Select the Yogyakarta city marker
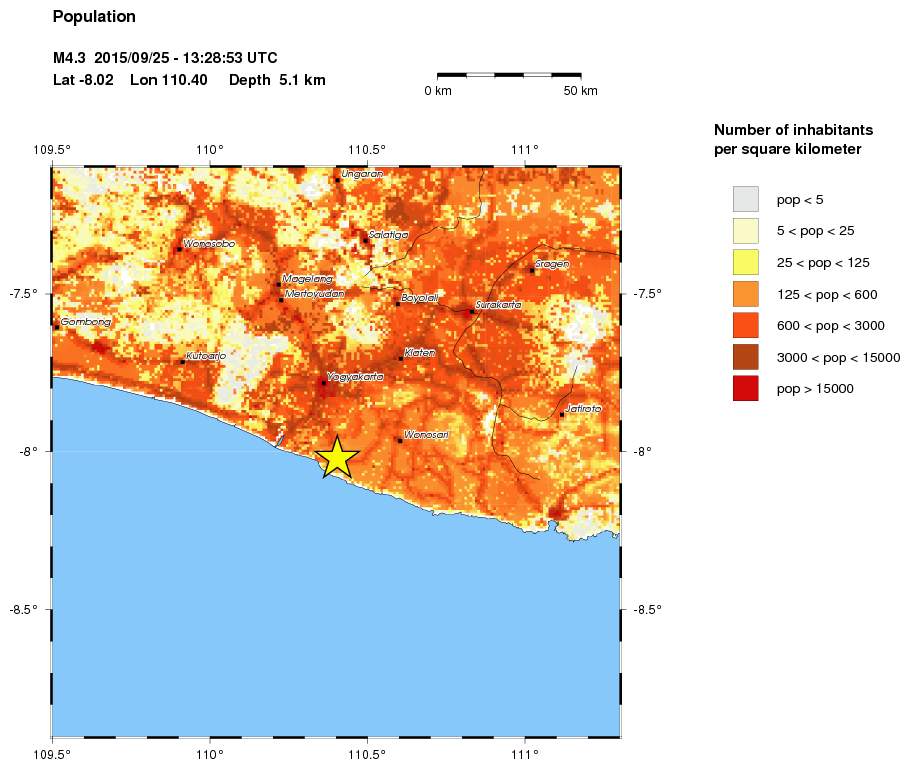Viewport: 910px width, 769px height. pos(323,382)
